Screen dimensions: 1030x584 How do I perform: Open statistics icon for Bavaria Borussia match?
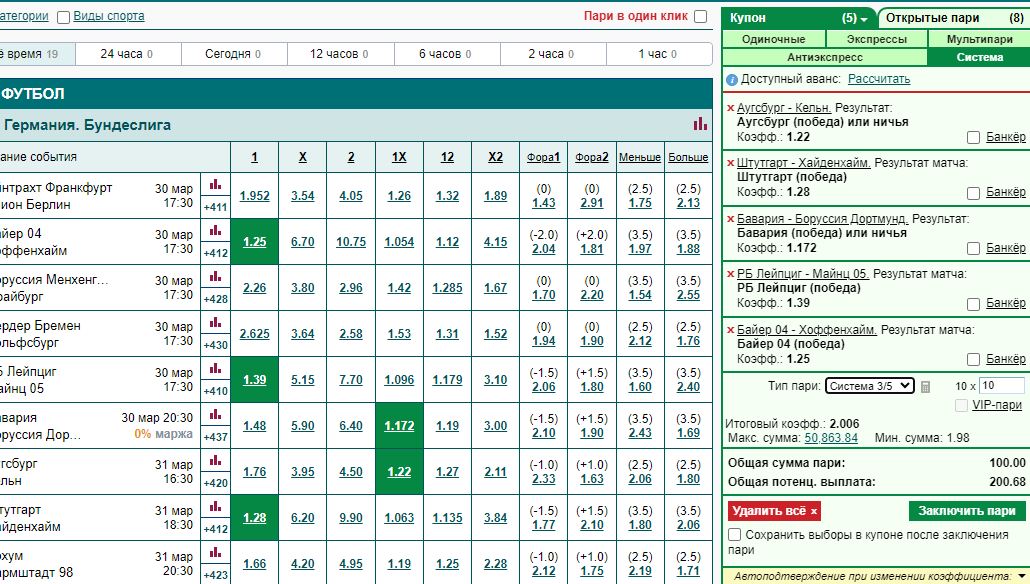215,415
